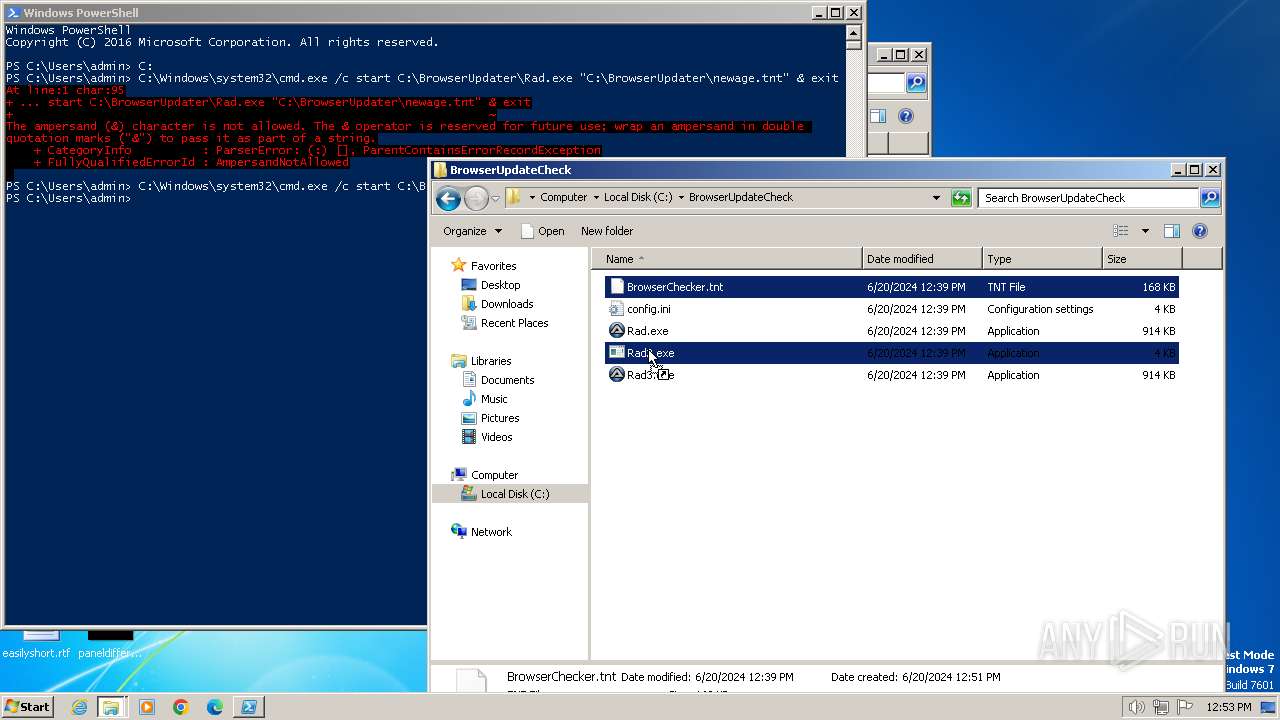Click the Open toolbar button
Screen dimensions: 1280x720
click(x=543, y=231)
